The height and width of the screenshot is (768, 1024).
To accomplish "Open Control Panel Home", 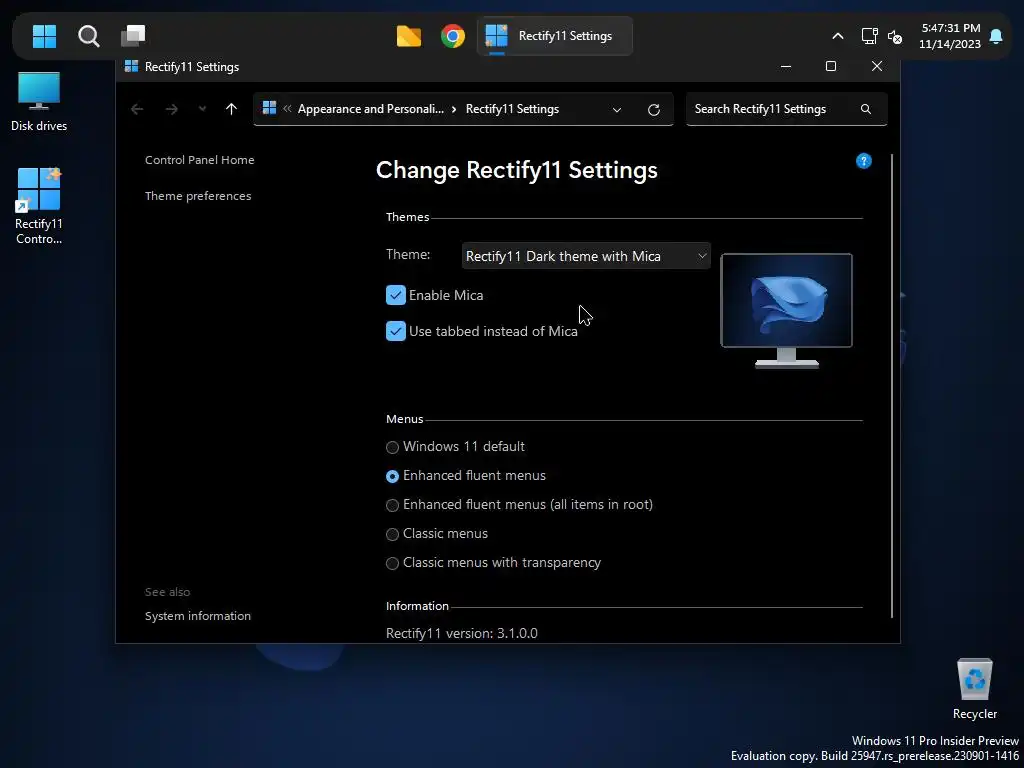I will tap(199, 160).
